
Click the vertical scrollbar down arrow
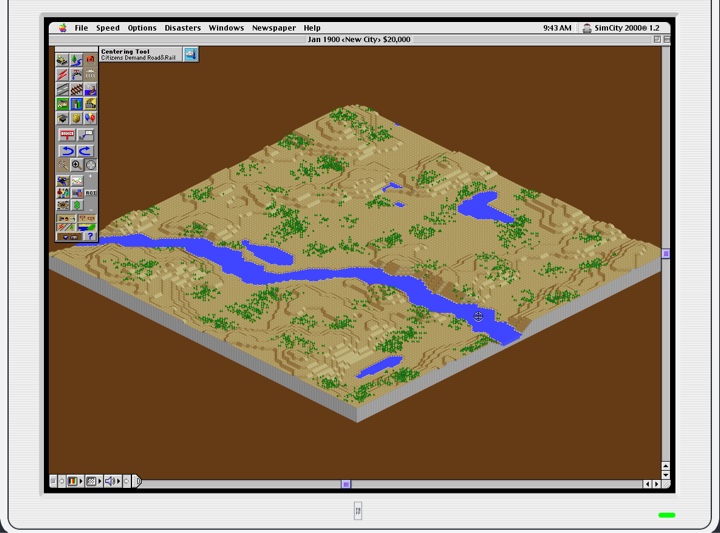(666, 472)
